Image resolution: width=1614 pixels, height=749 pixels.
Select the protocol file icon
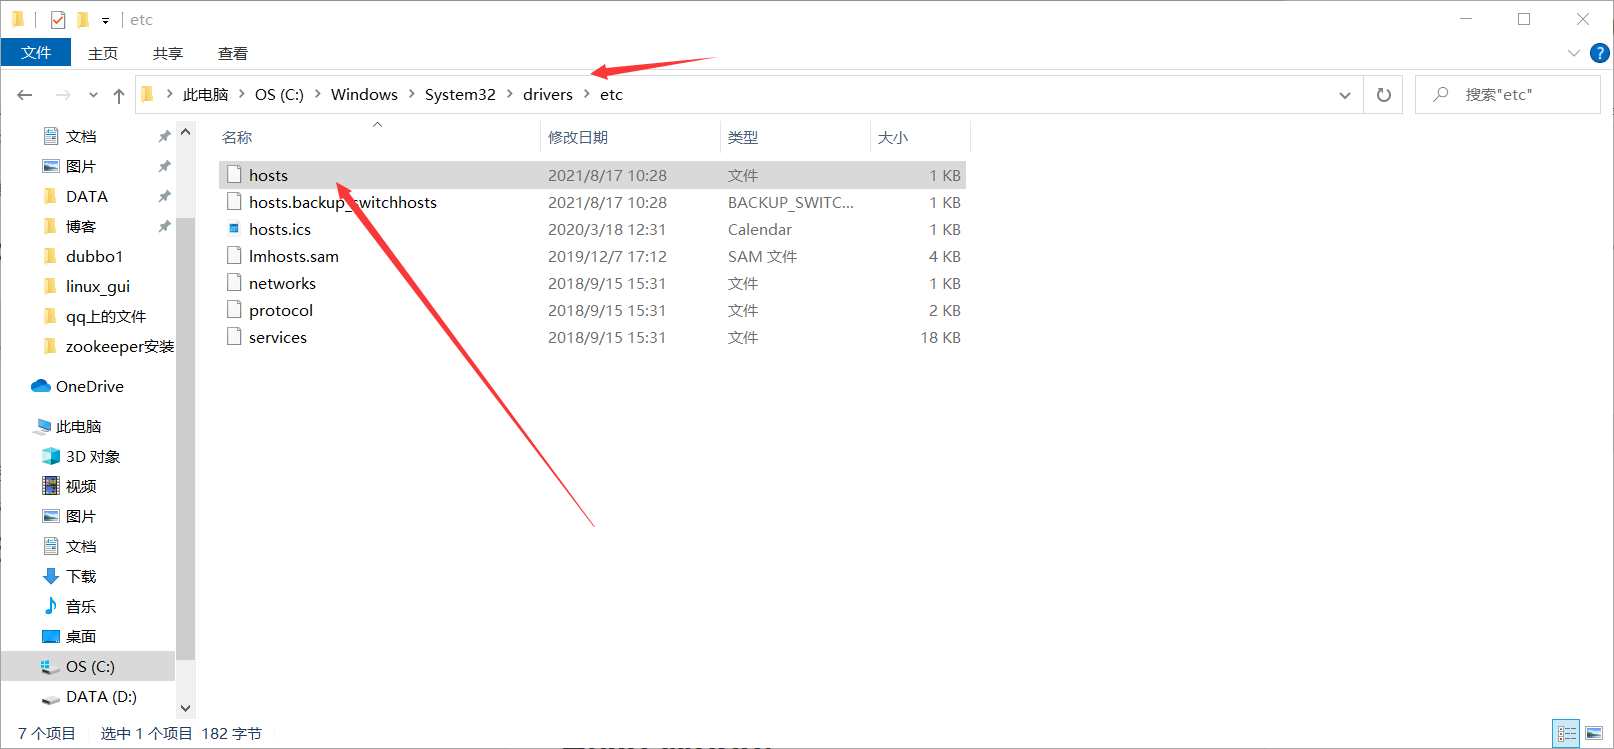coord(234,310)
